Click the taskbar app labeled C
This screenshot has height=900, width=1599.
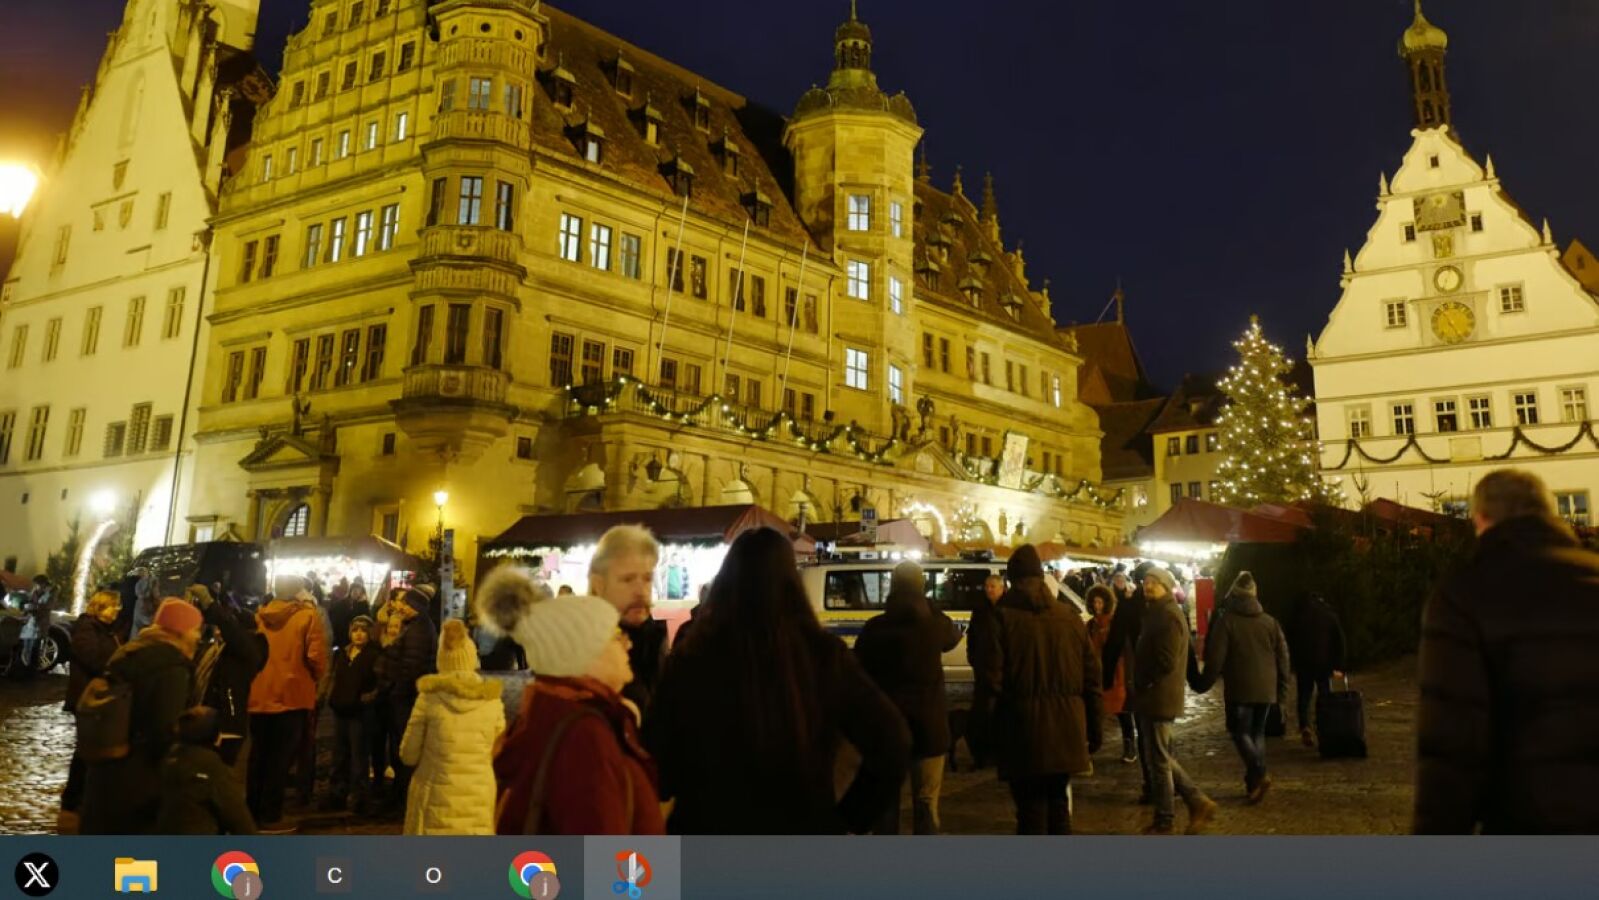tap(334, 875)
